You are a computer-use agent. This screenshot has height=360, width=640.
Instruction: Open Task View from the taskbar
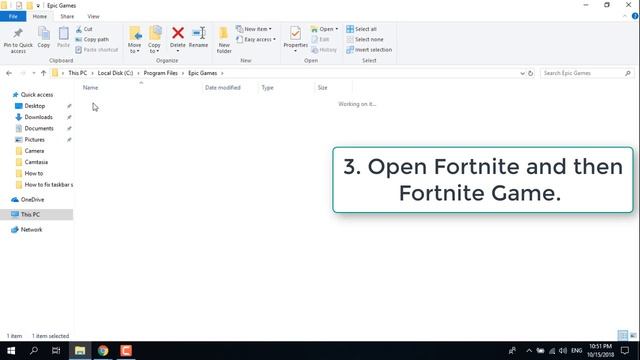click(56, 351)
